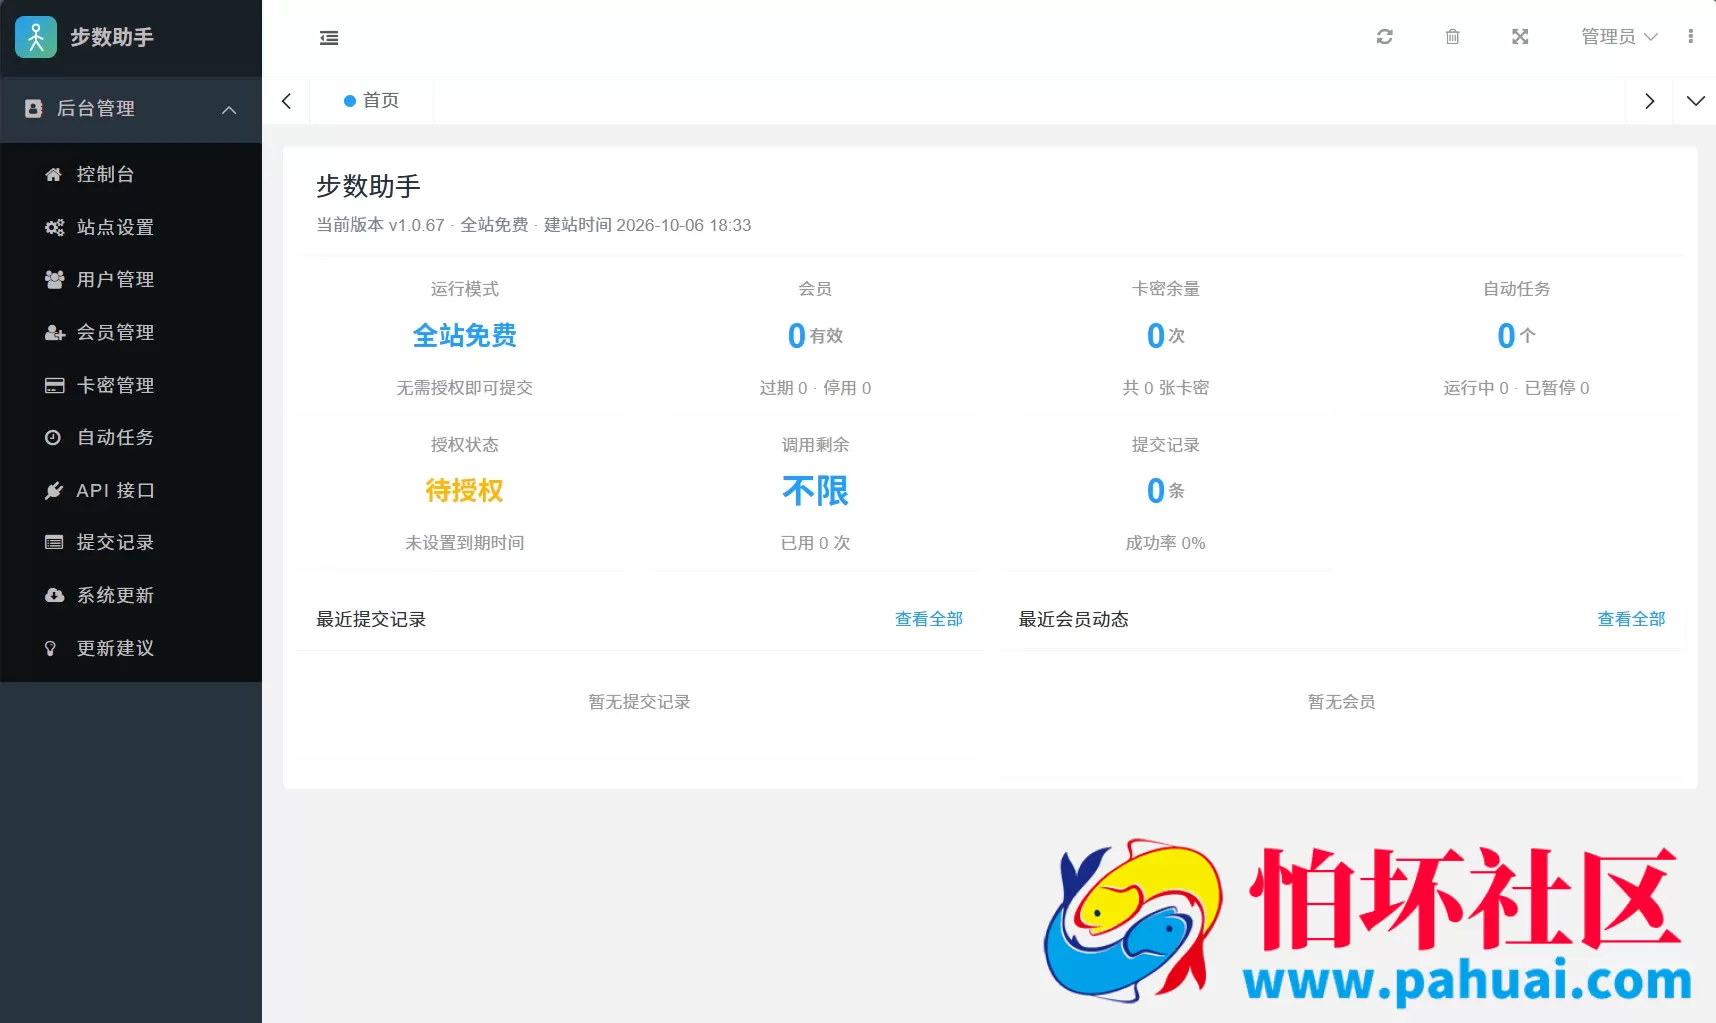Go to 提交记录 menu item
Screen dimensions: 1716x1023
(x=131, y=542)
